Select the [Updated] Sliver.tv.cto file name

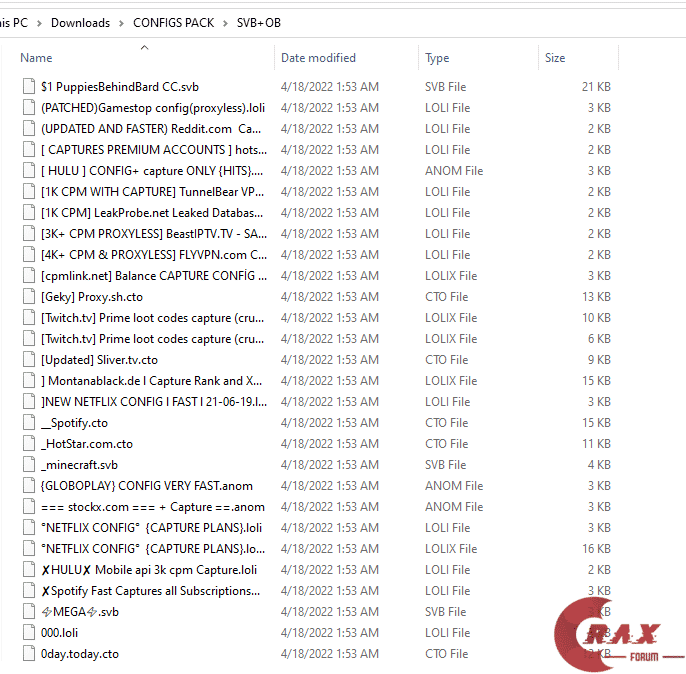point(99,360)
